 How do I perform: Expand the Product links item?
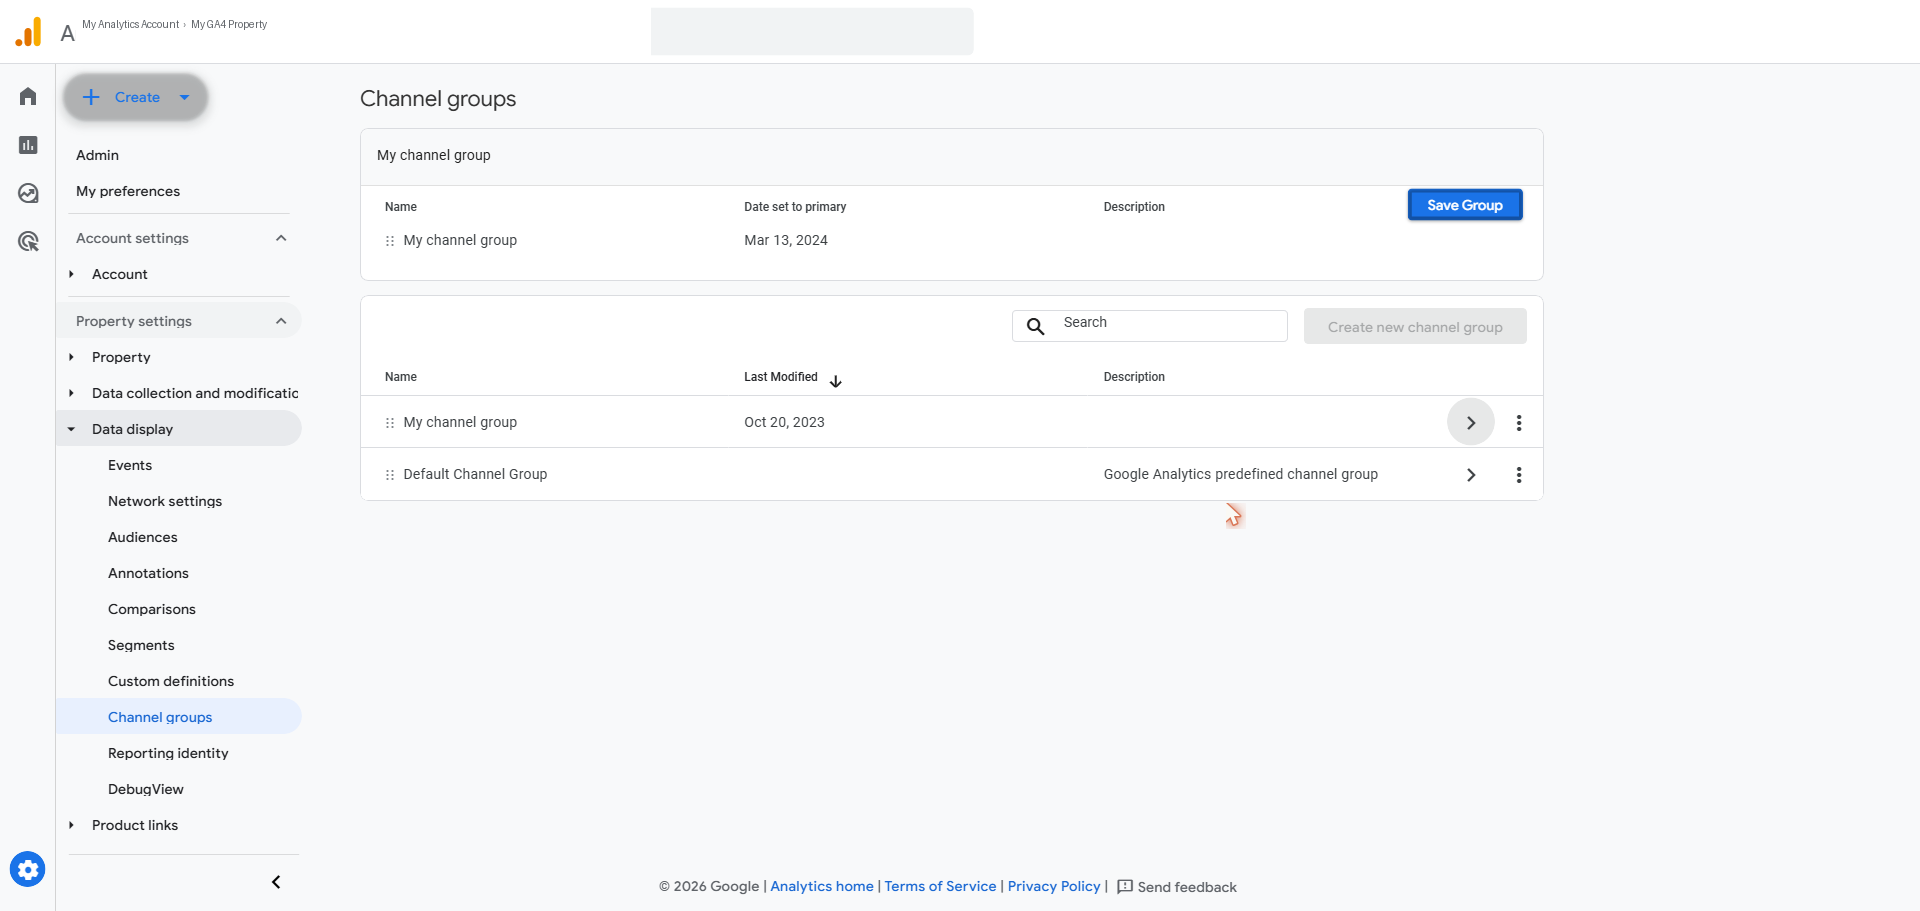coord(71,825)
